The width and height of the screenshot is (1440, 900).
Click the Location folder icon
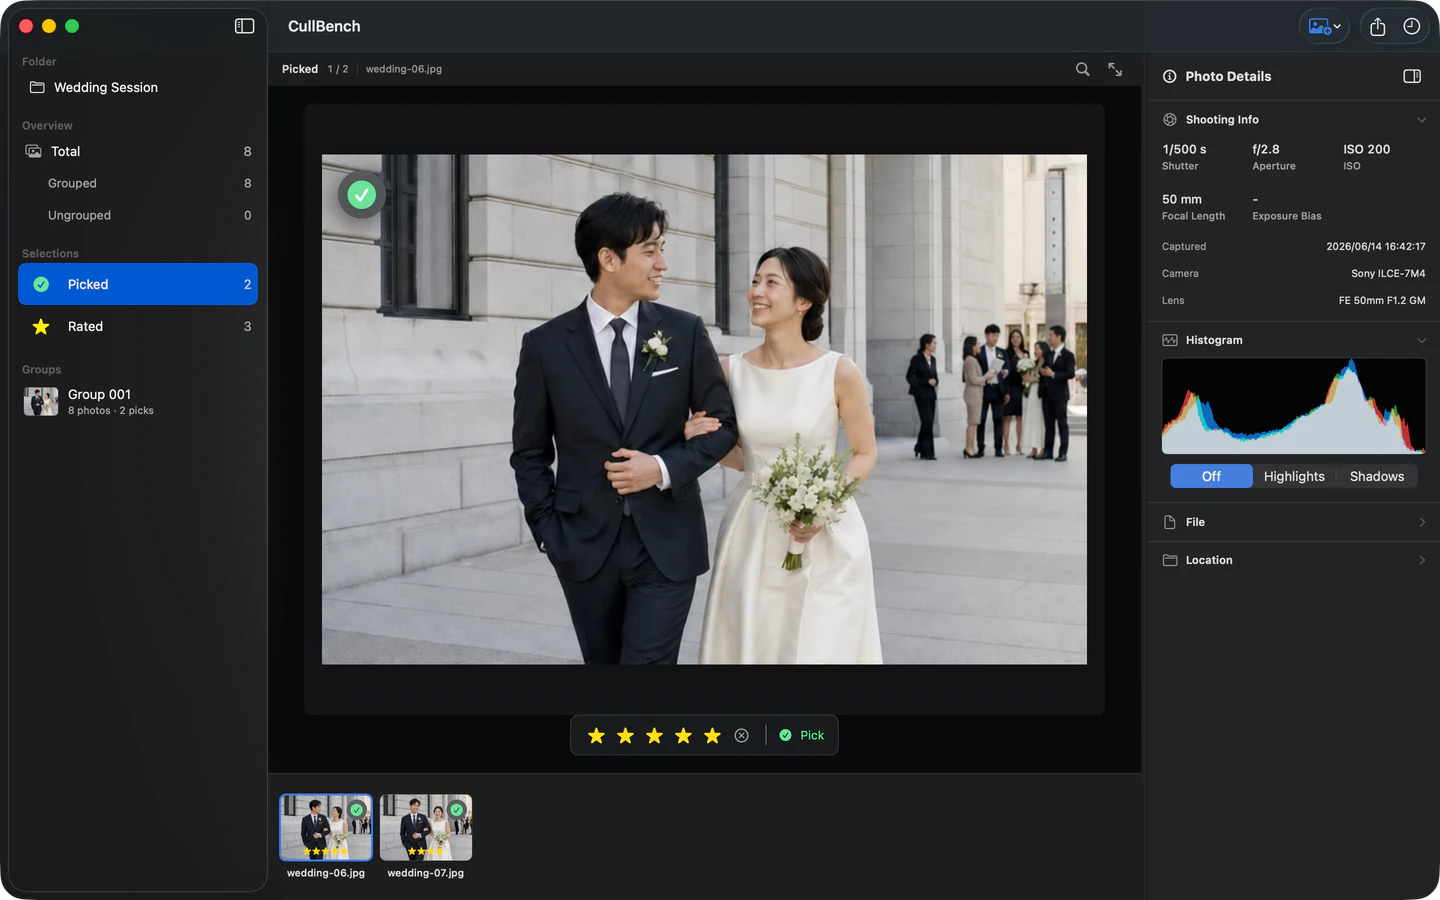click(1170, 560)
